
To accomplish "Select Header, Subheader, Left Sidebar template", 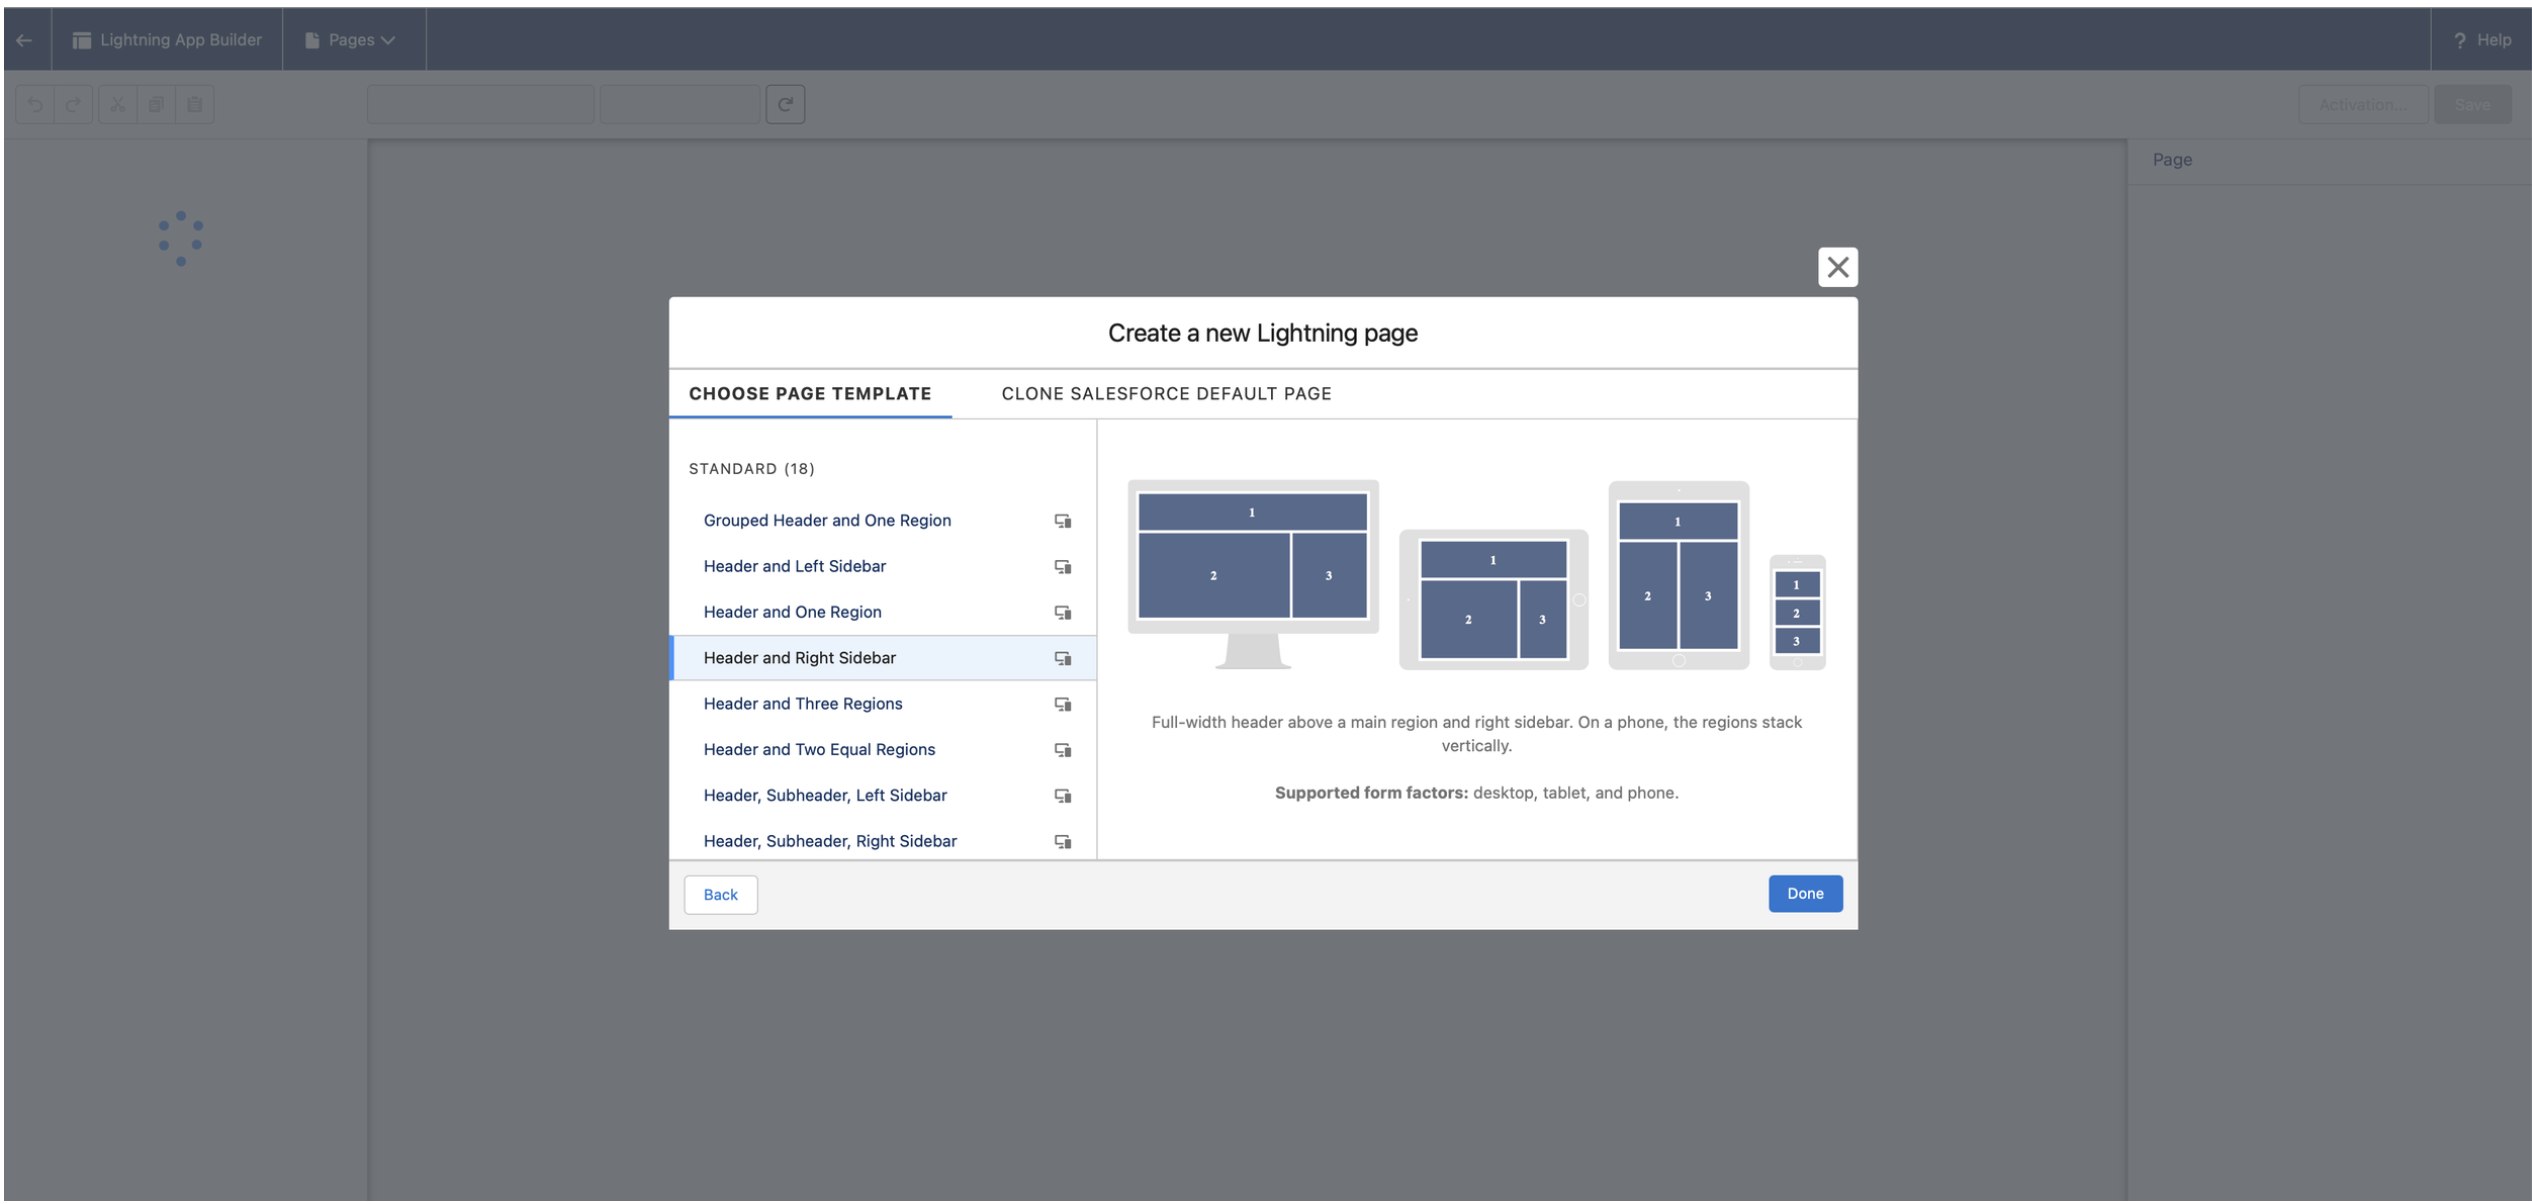I will 883,796.
